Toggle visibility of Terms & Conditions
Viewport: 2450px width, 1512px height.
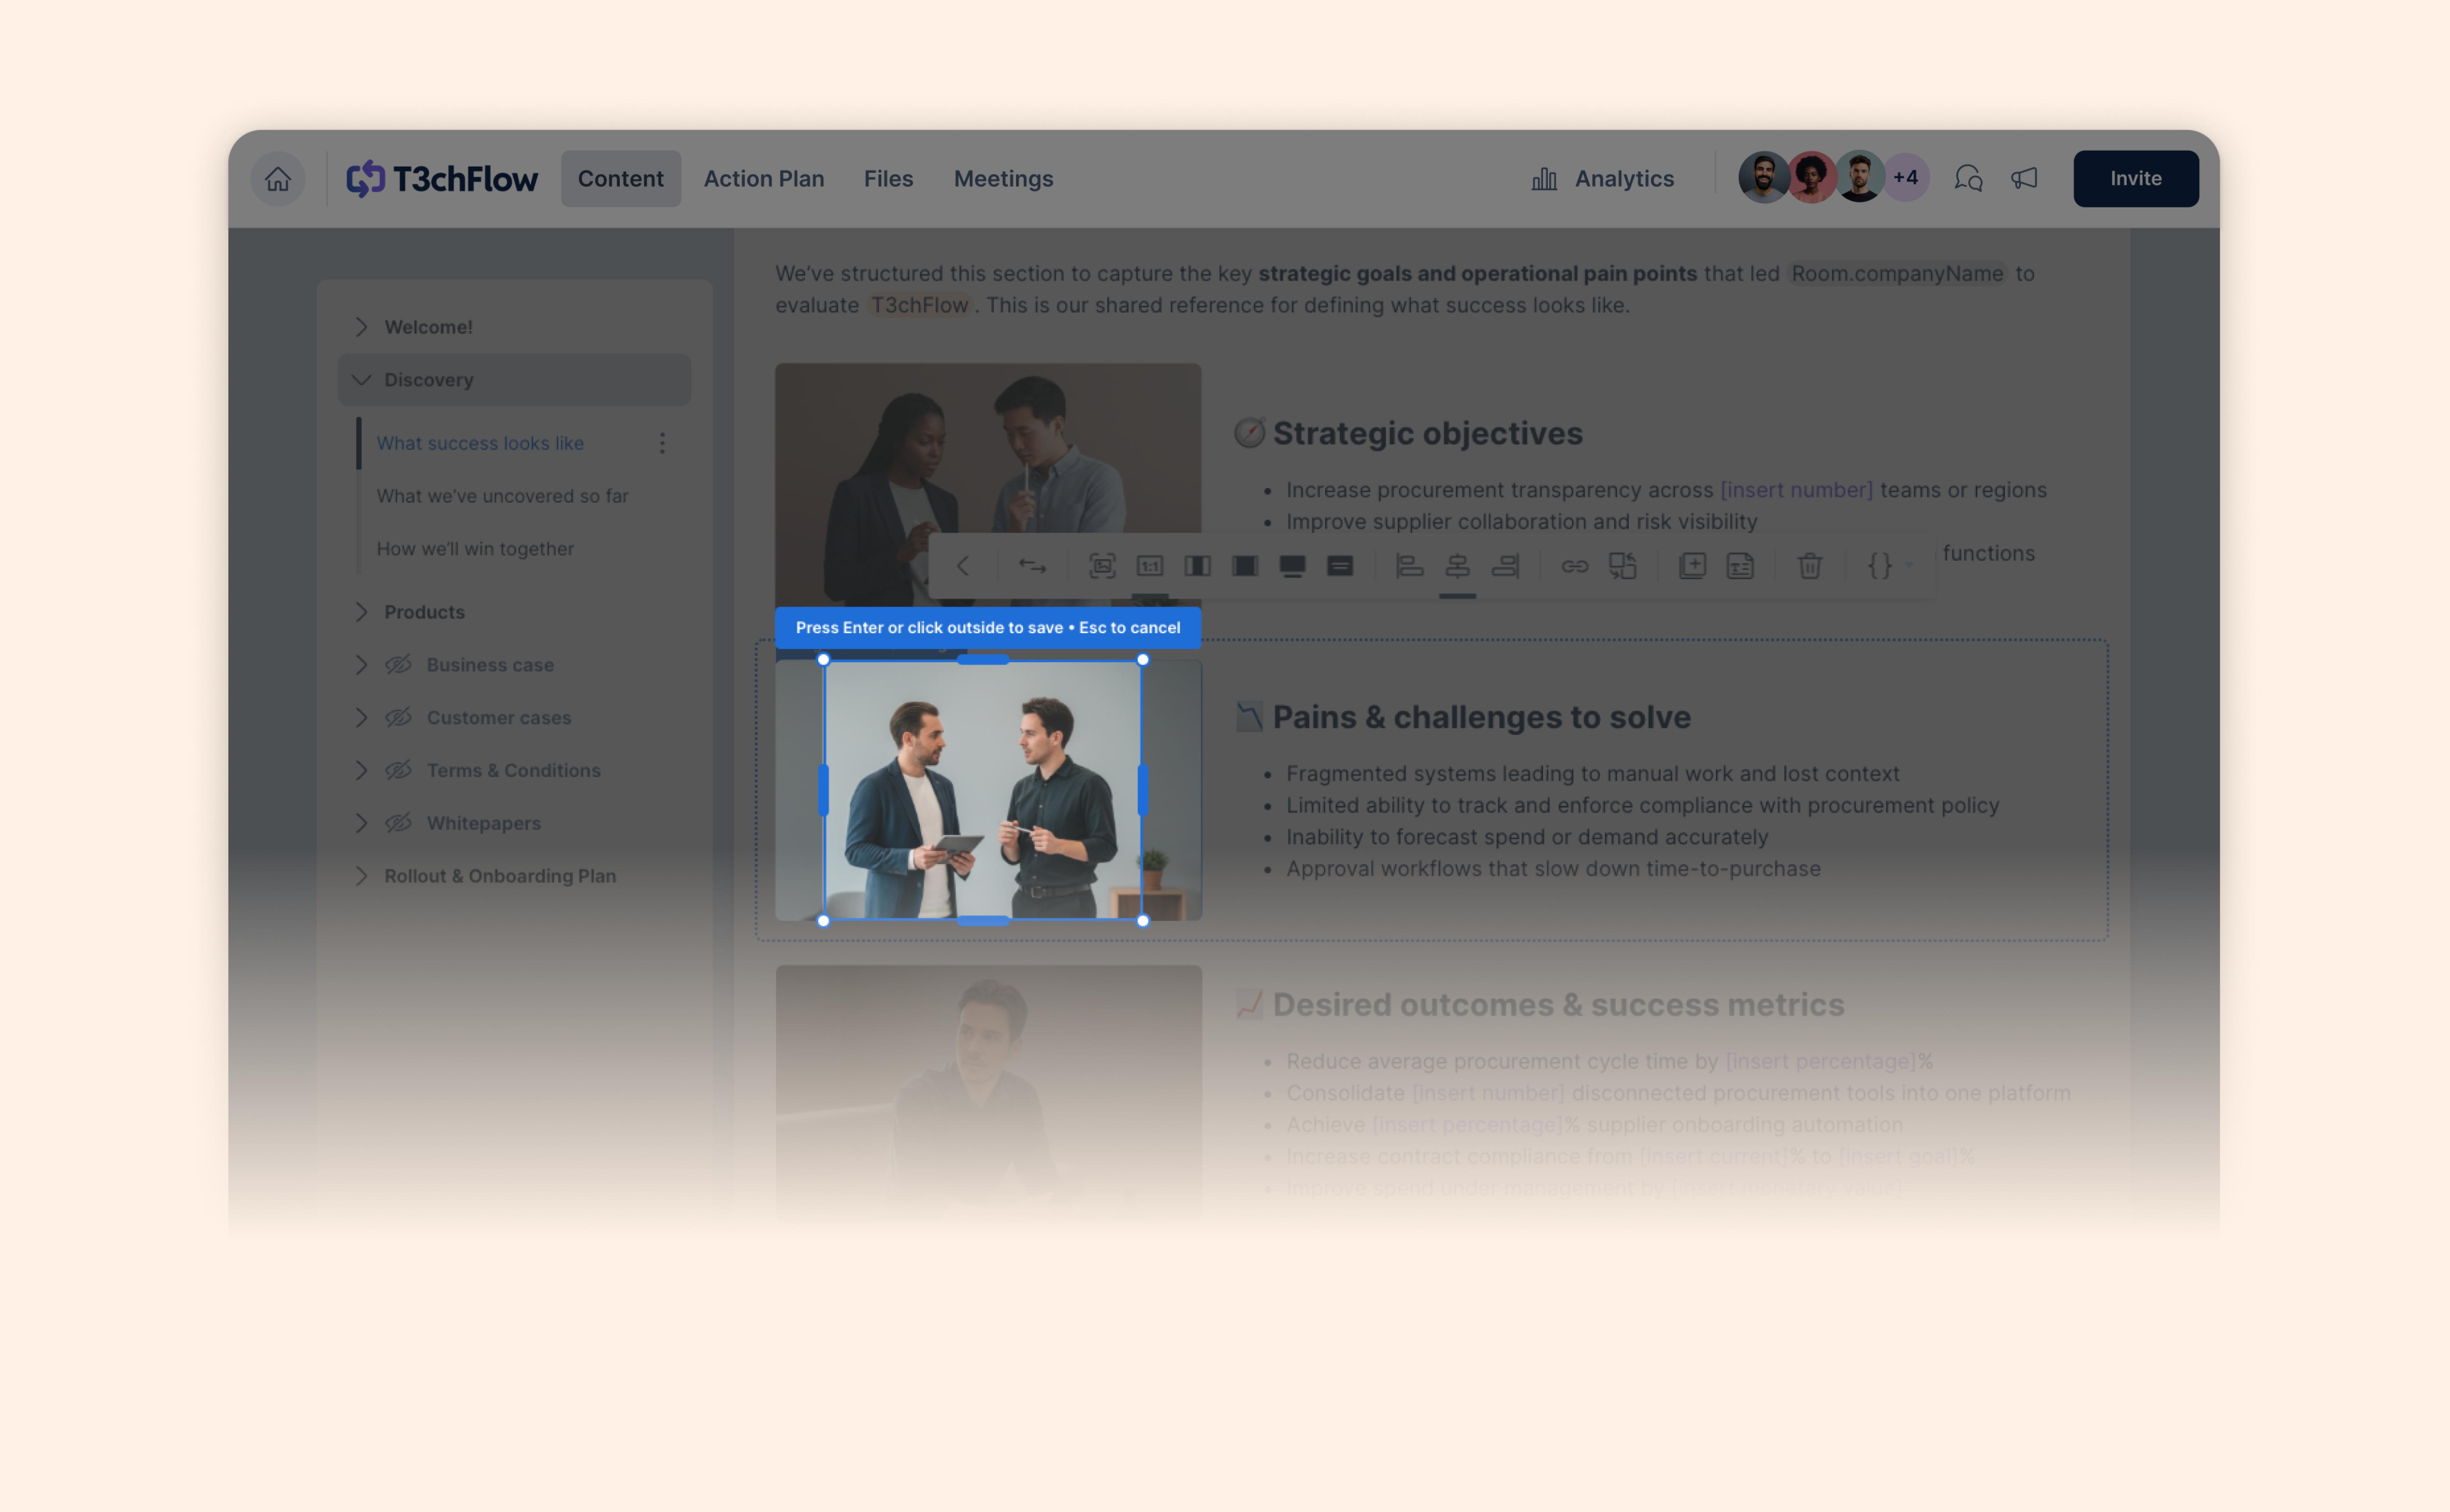[x=399, y=770]
